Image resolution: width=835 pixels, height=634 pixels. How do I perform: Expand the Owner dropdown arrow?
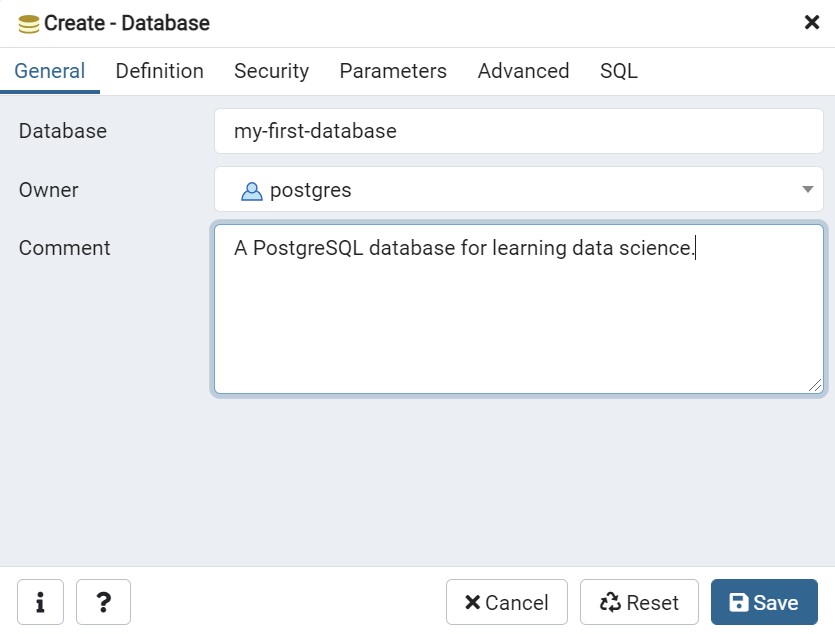click(807, 190)
